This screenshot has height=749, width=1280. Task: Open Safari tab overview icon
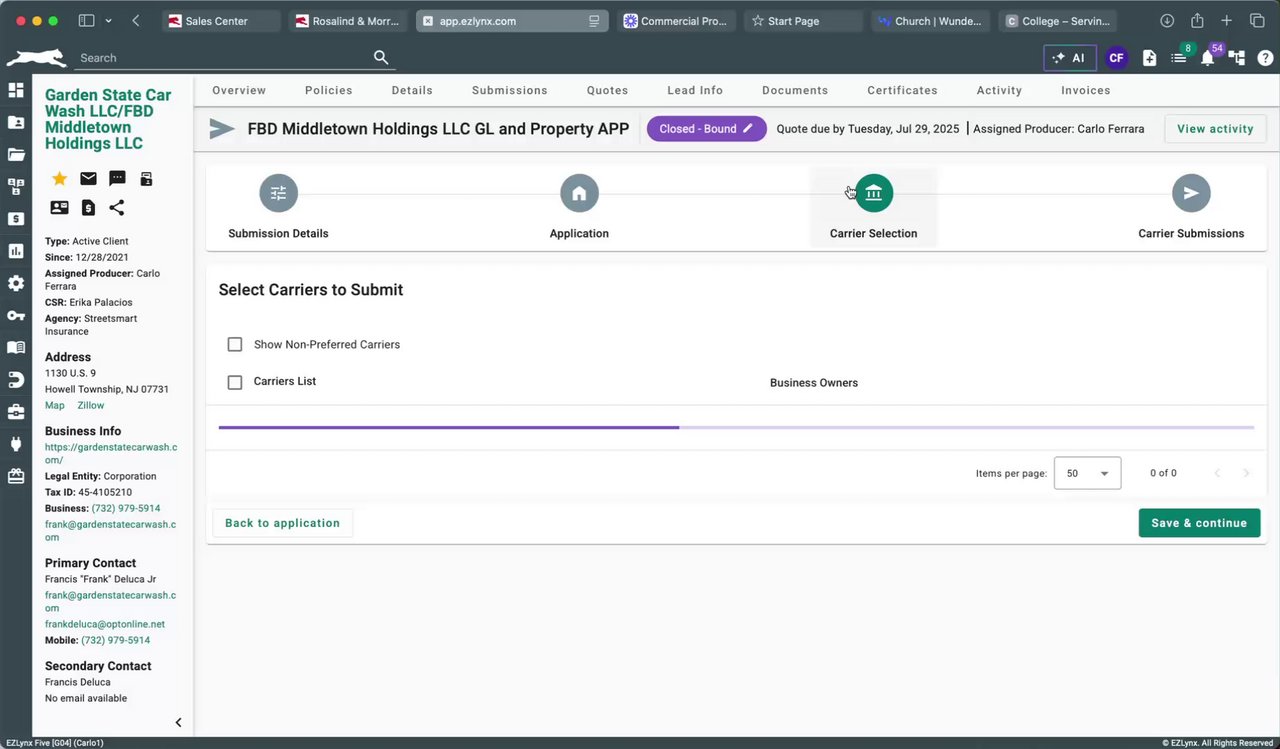[1257, 21]
